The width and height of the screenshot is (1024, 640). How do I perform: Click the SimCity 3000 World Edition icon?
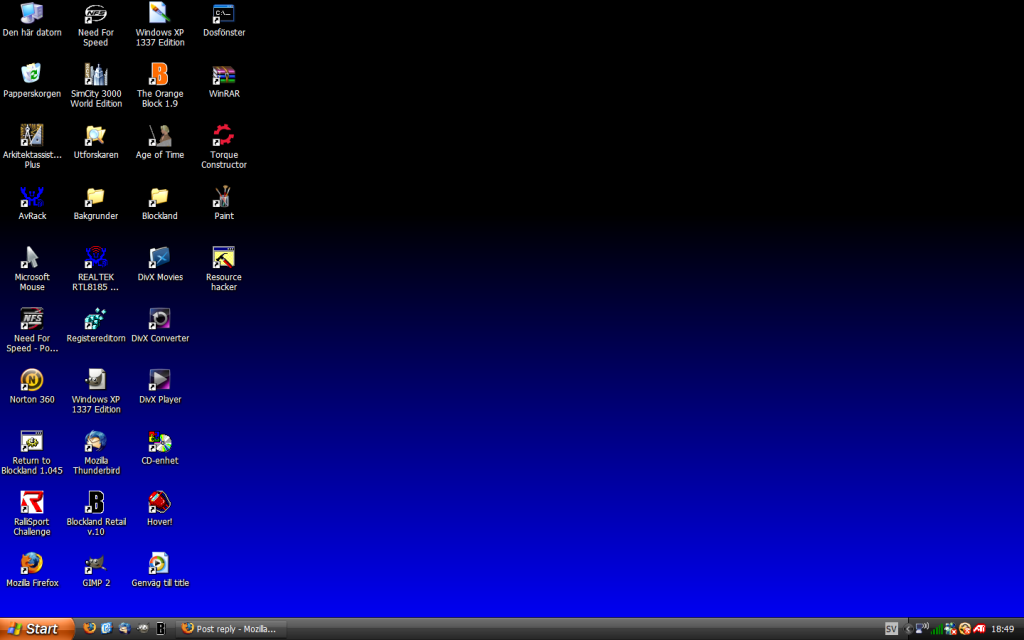pos(96,76)
